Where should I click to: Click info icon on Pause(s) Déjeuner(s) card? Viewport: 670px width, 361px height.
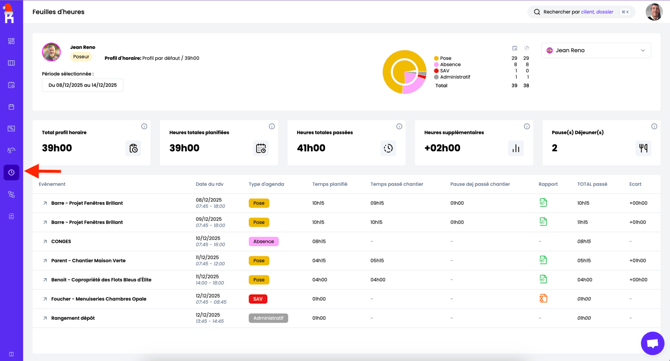coord(654,126)
